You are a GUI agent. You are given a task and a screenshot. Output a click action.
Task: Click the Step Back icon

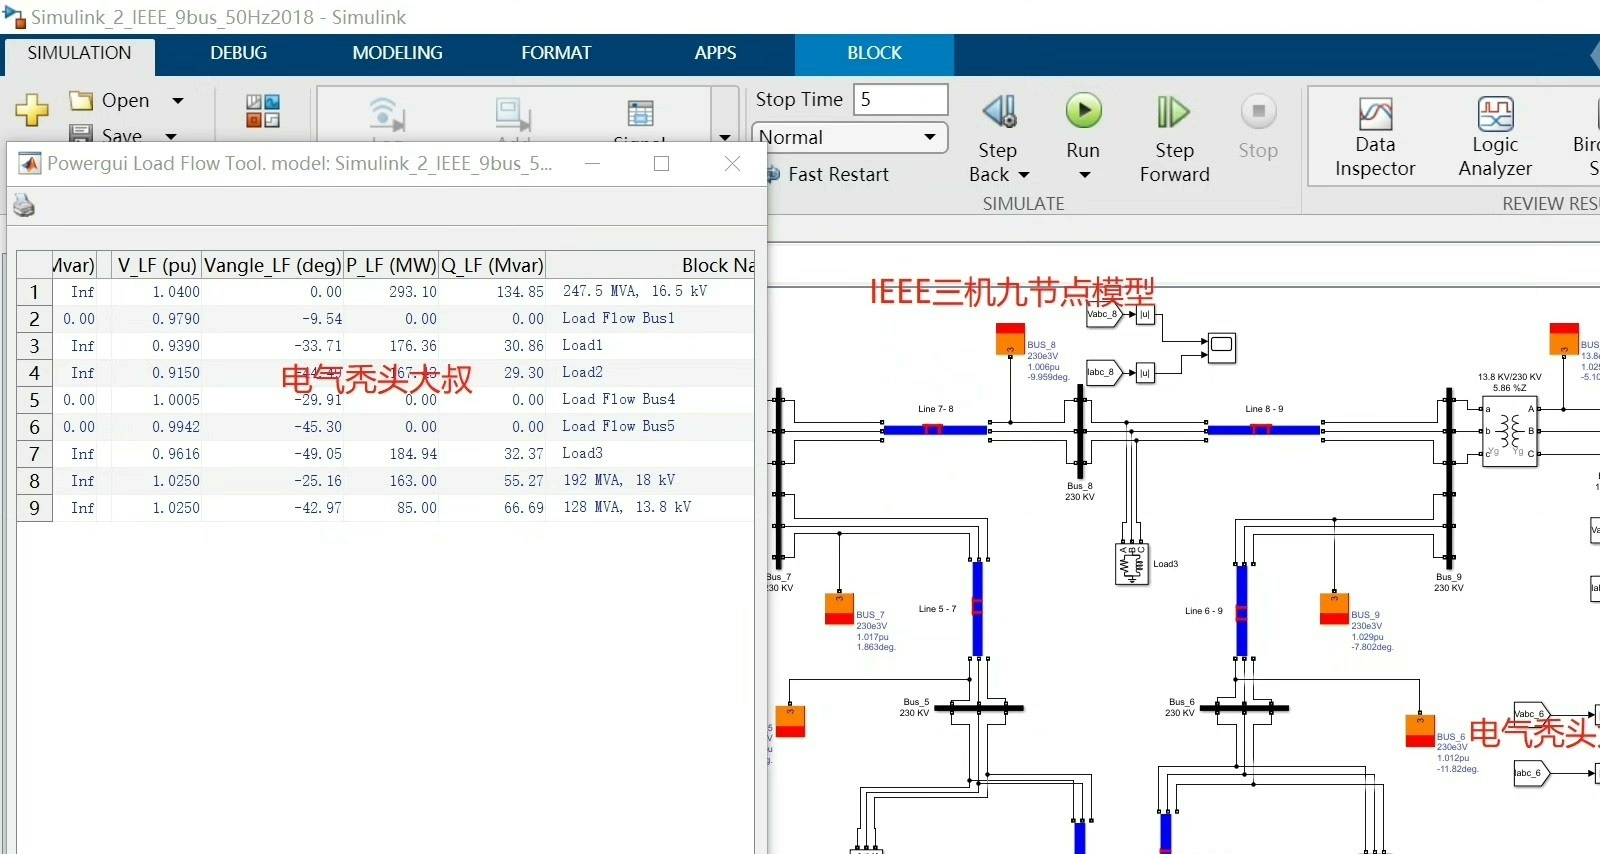(998, 112)
